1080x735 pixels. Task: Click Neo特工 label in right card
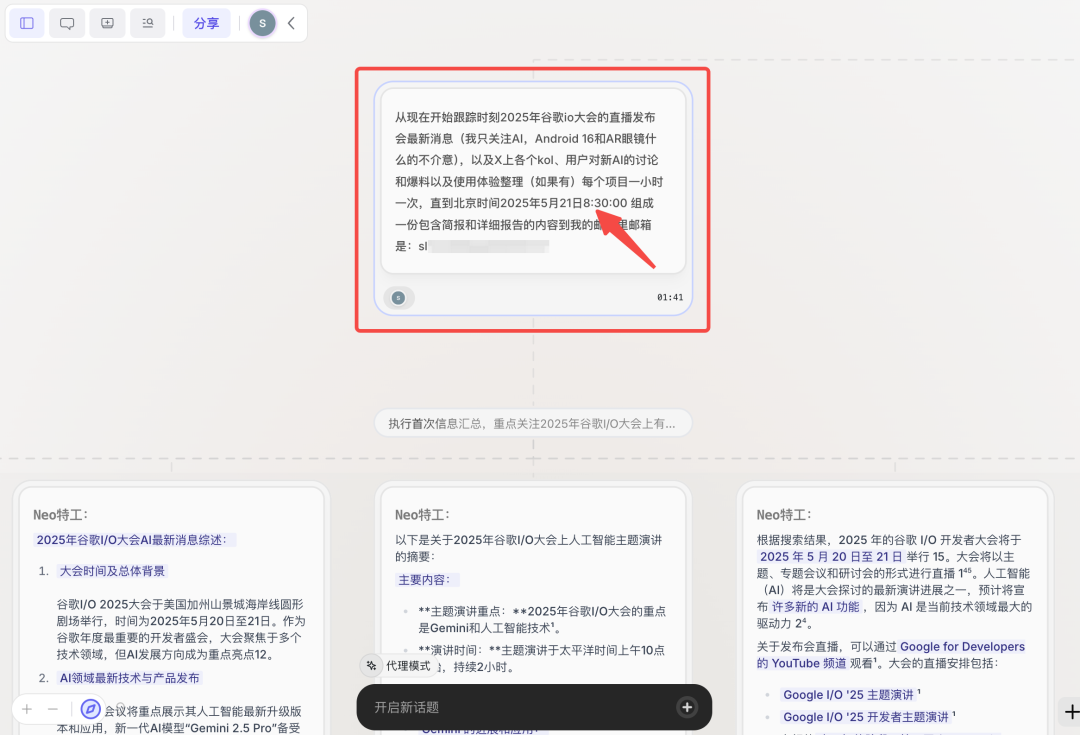pyautogui.click(x=784, y=515)
